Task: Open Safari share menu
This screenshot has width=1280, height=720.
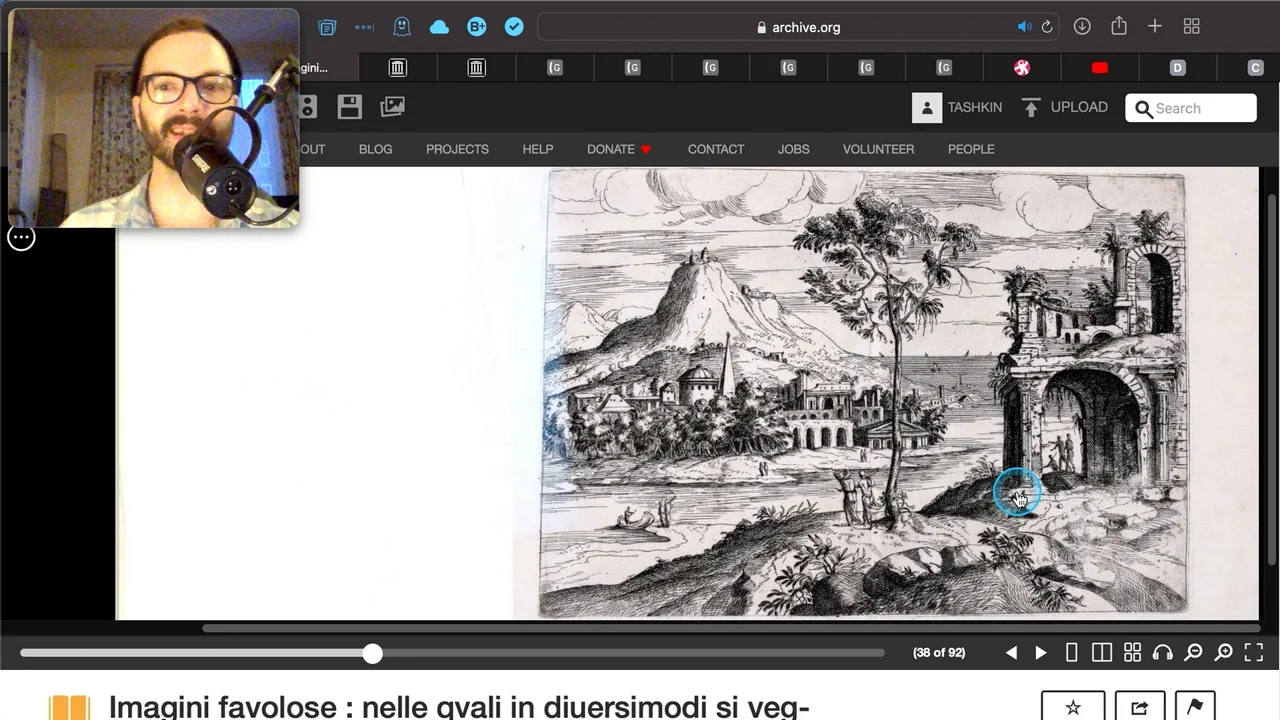Action: click(1119, 27)
